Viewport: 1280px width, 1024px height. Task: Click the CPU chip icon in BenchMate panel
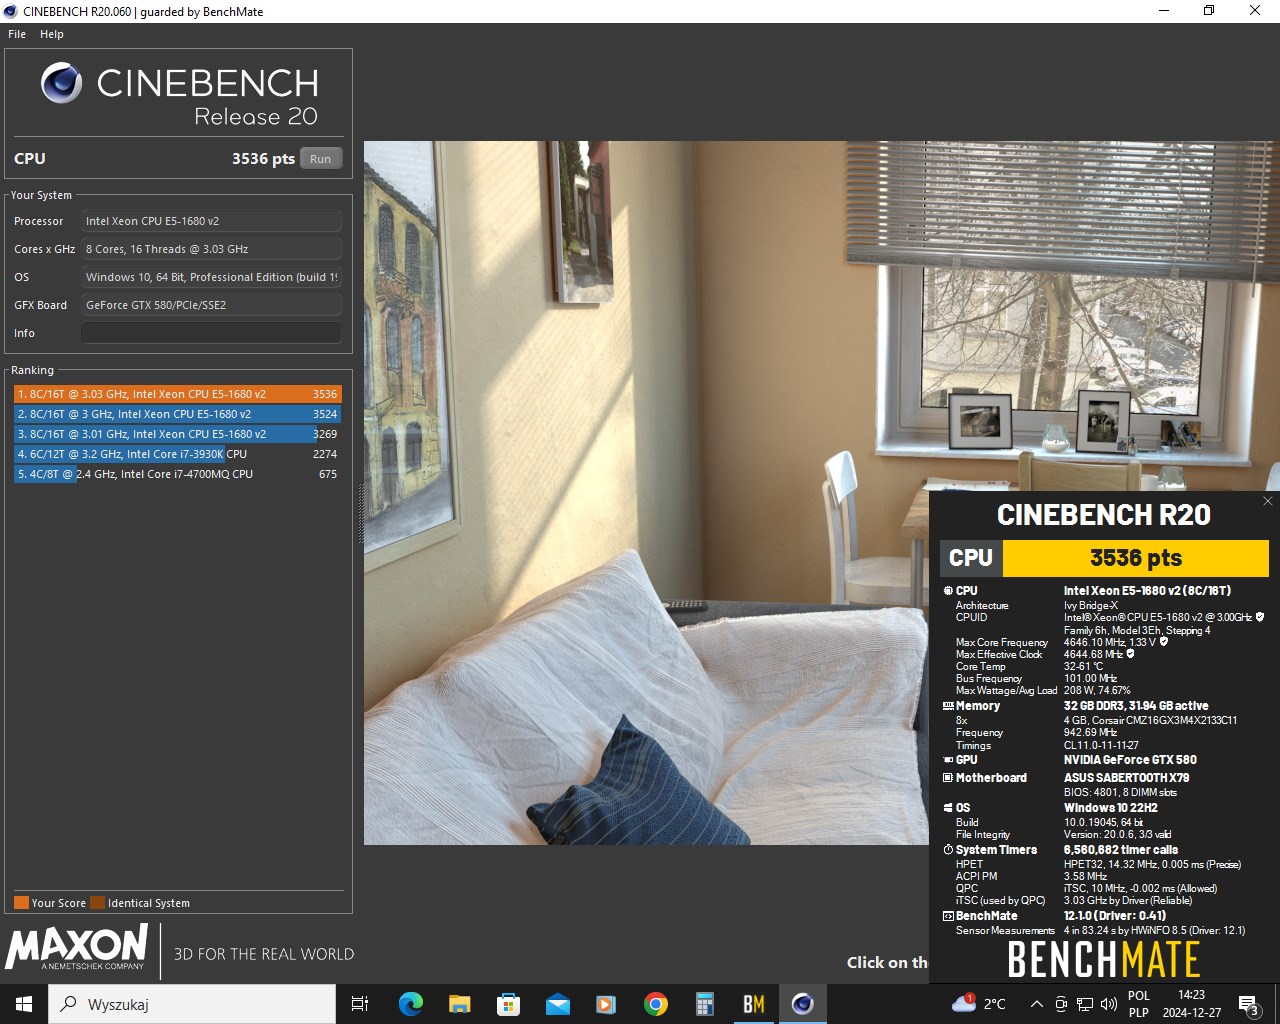pos(948,591)
